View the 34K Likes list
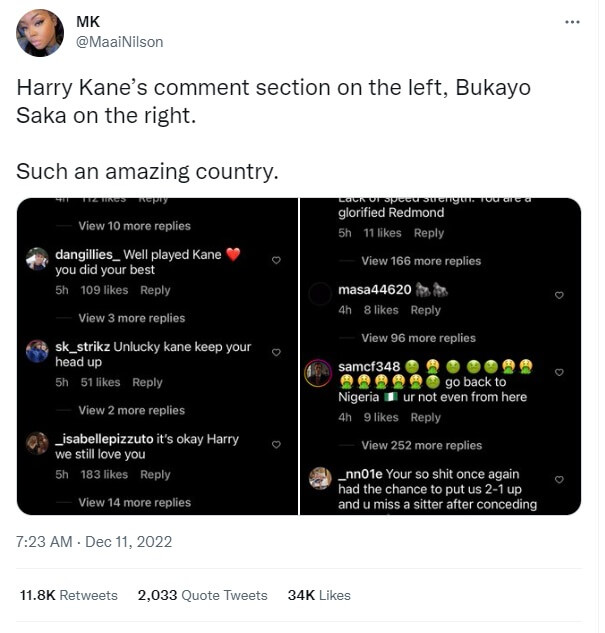The width and height of the screenshot is (605, 633). (319, 595)
